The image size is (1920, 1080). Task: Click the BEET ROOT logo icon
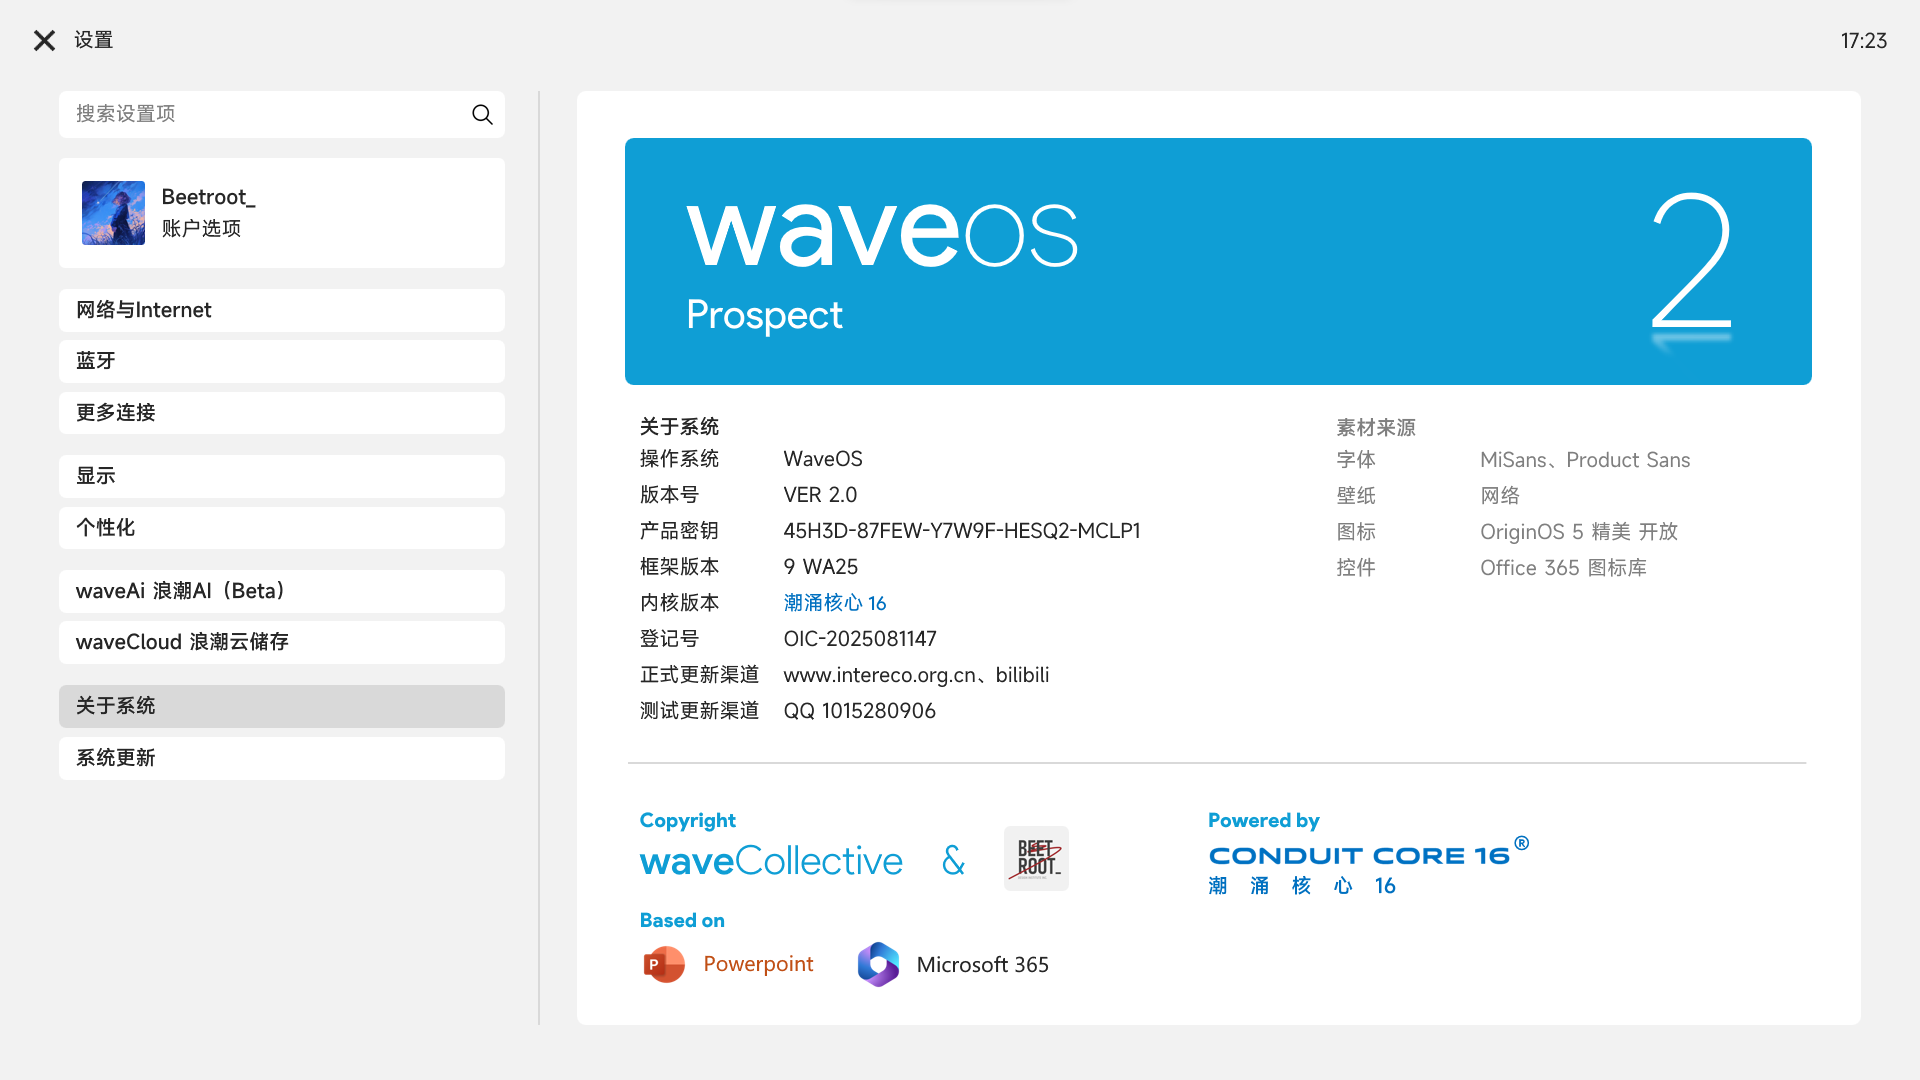1036,858
